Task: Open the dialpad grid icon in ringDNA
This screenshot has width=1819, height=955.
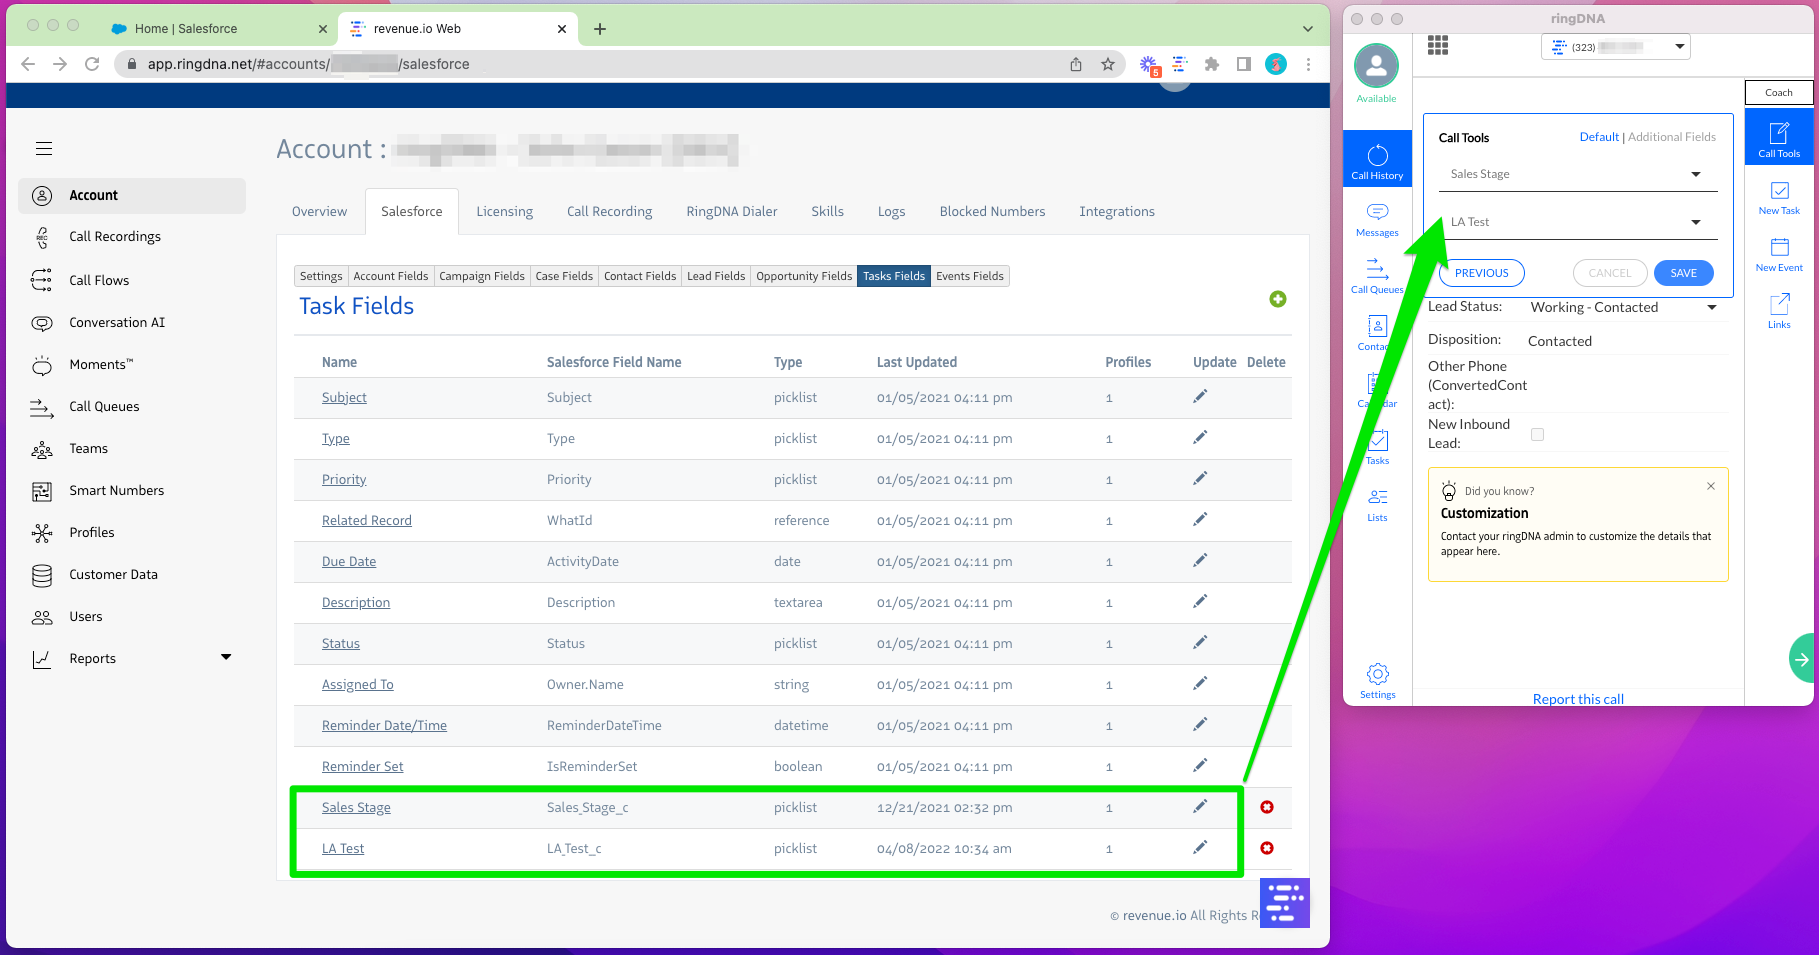Action: pyautogui.click(x=1438, y=45)
